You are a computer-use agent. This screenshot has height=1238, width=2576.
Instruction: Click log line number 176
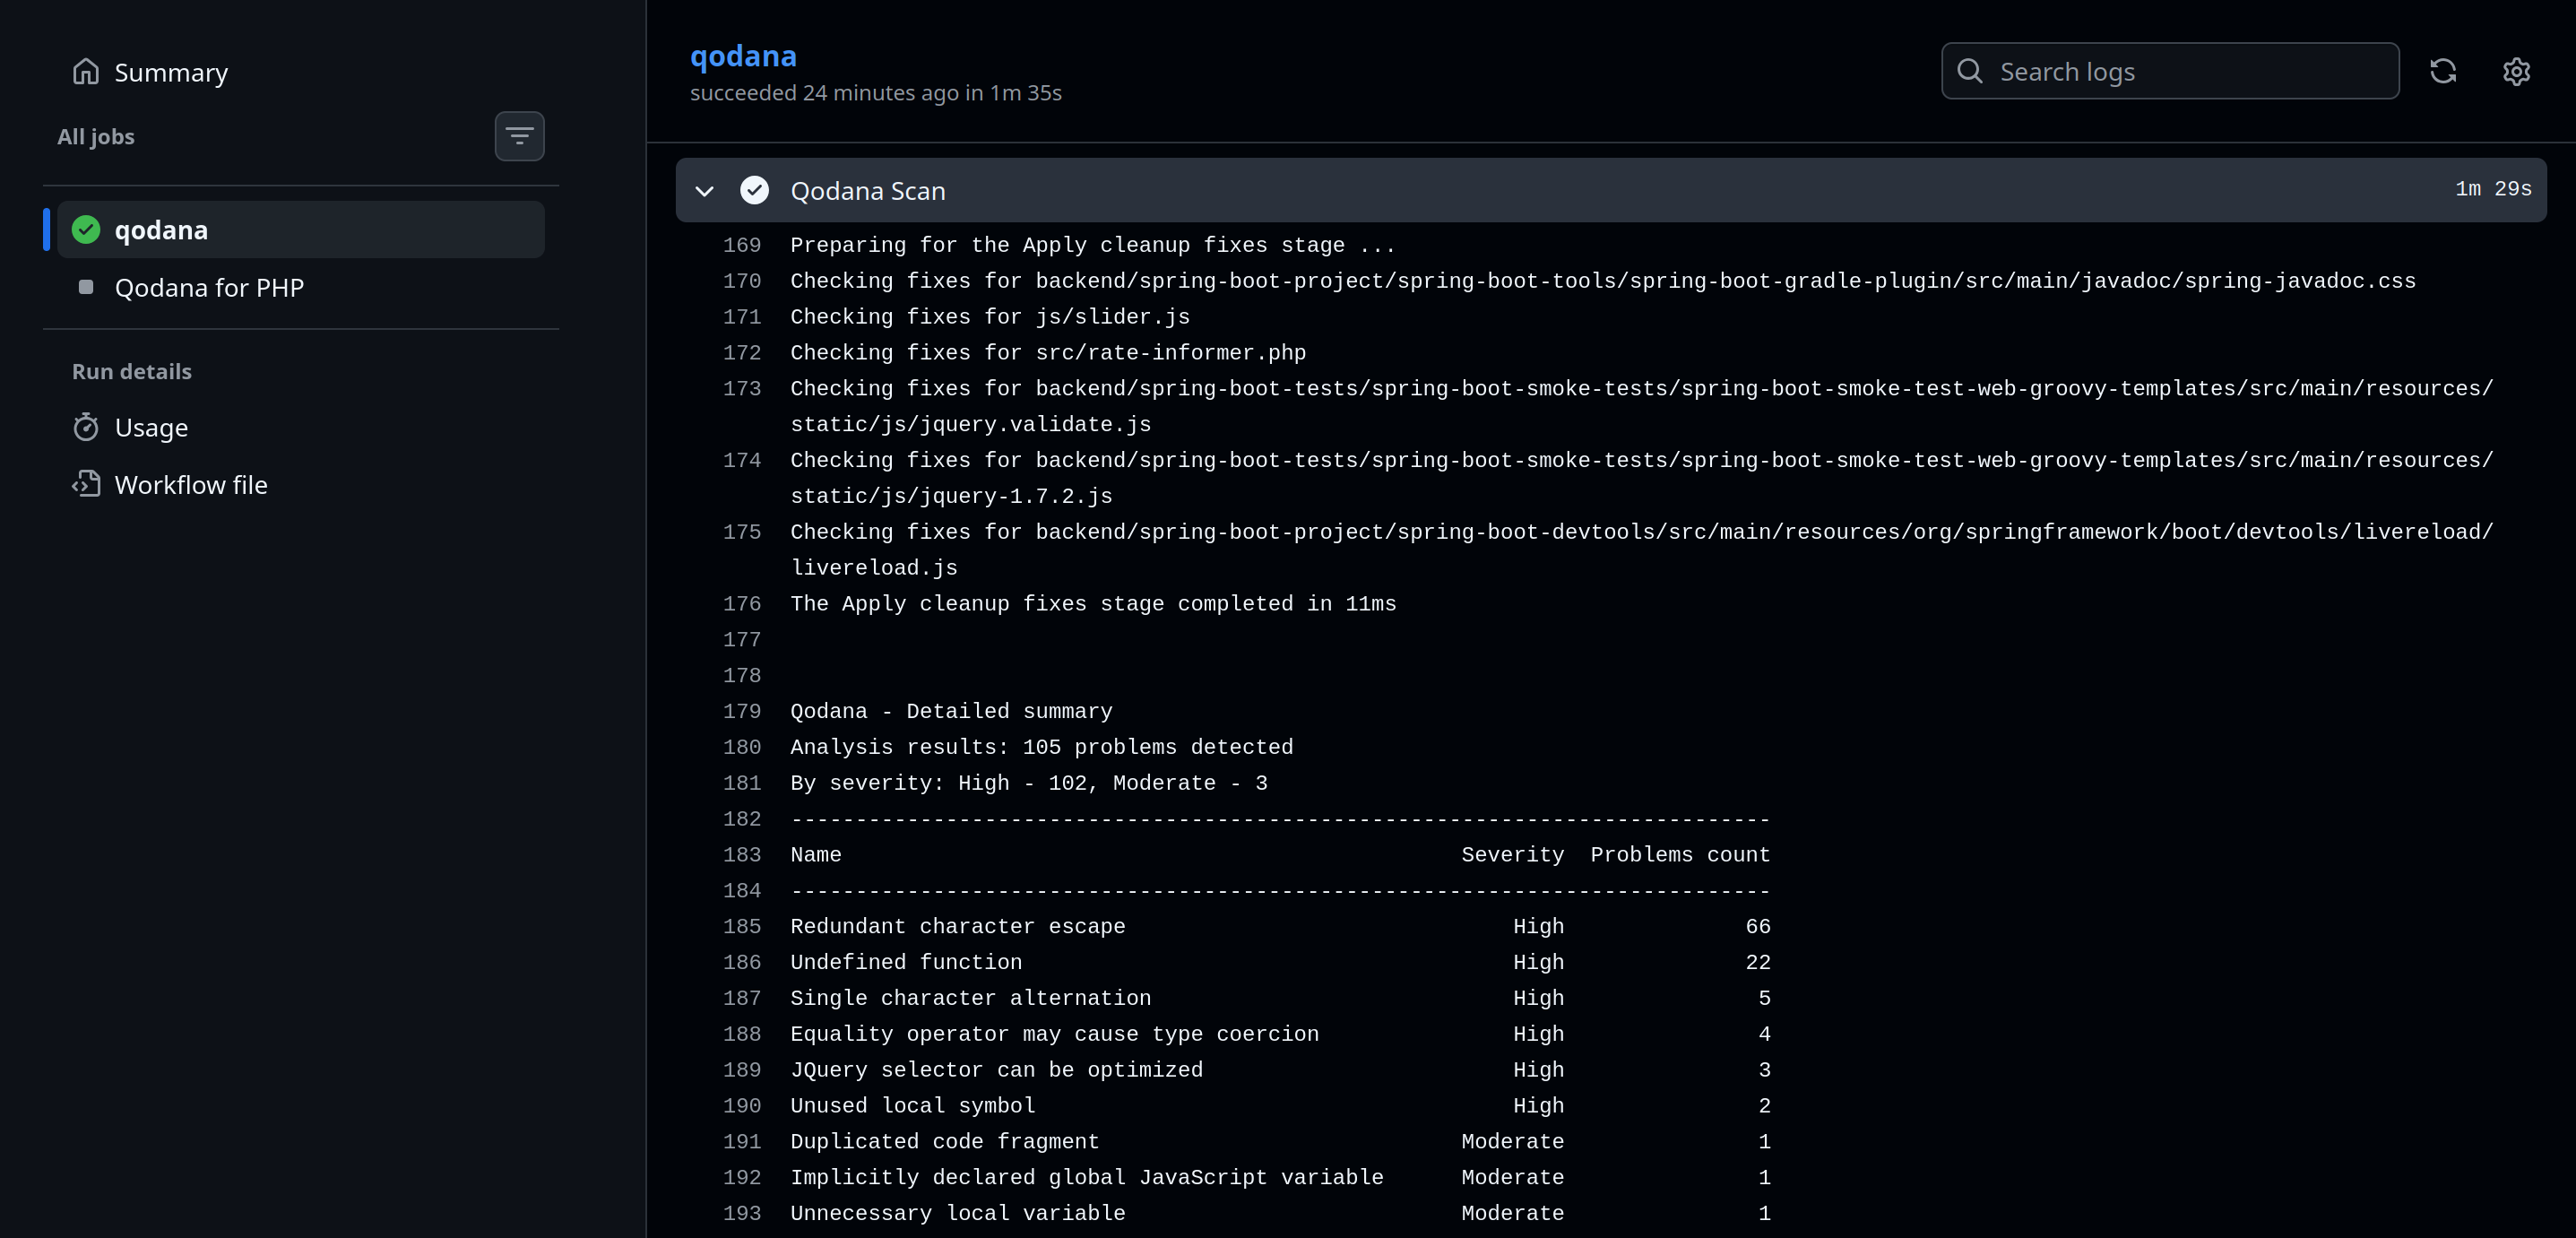[x=741, y=604]
